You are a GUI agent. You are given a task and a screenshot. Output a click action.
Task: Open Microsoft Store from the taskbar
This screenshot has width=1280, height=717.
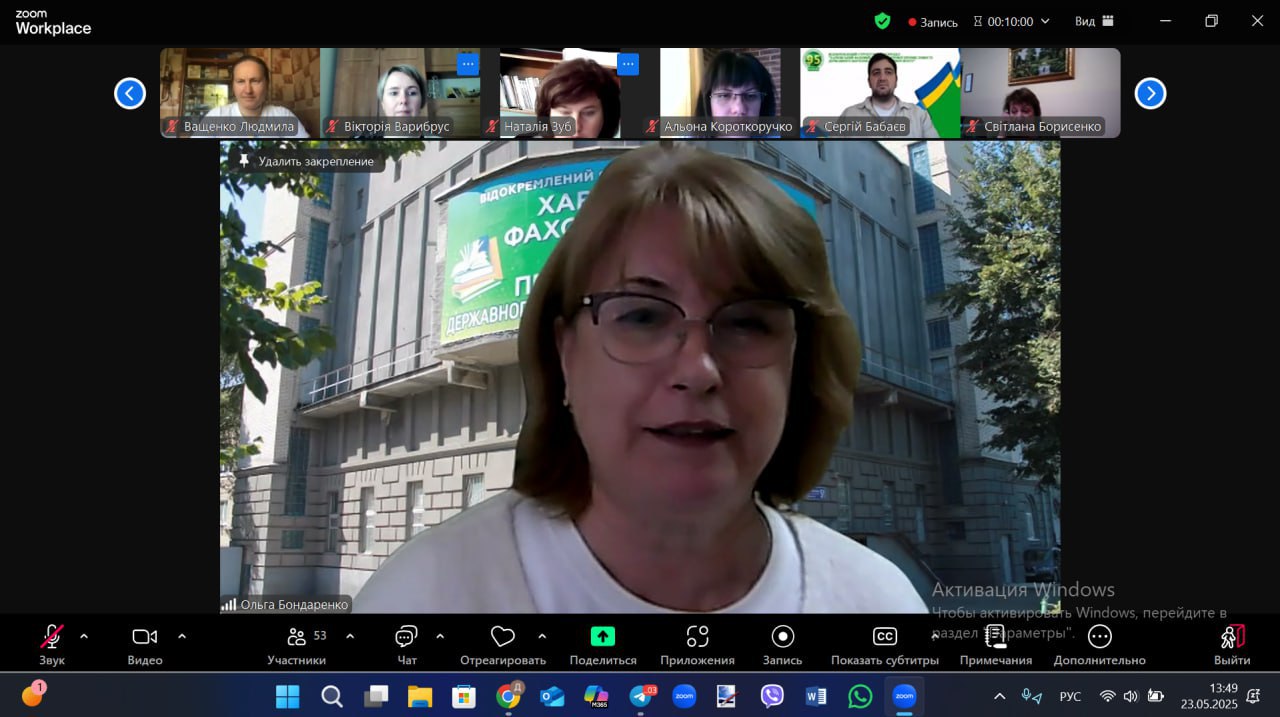coord(464,696)
